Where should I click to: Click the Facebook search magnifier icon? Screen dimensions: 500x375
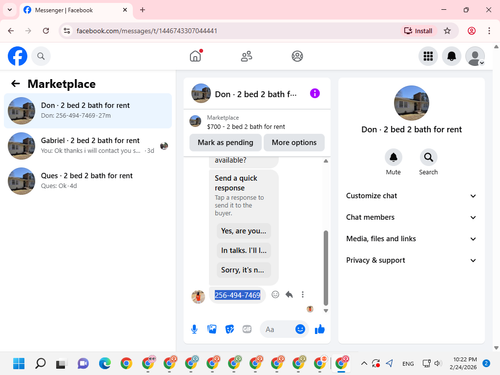(41, 56)
